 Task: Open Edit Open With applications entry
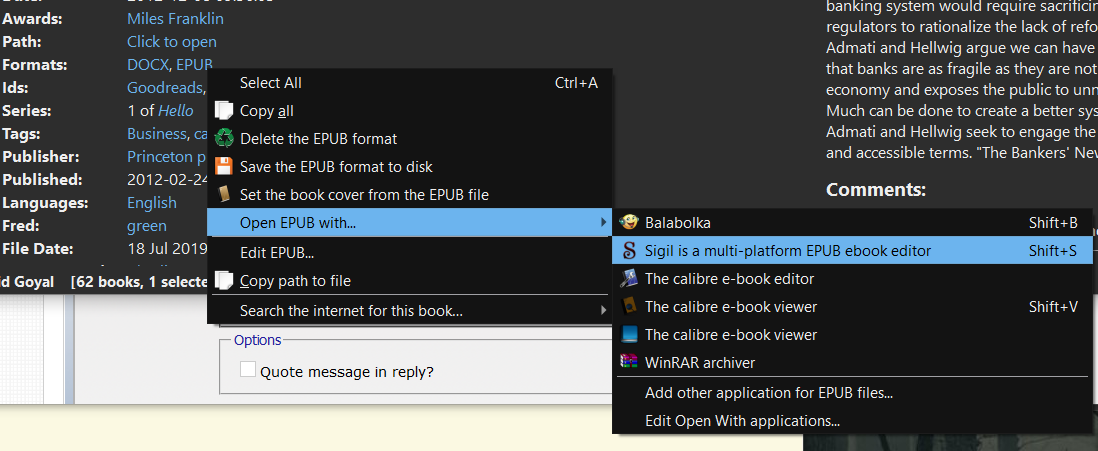(742, 421)
